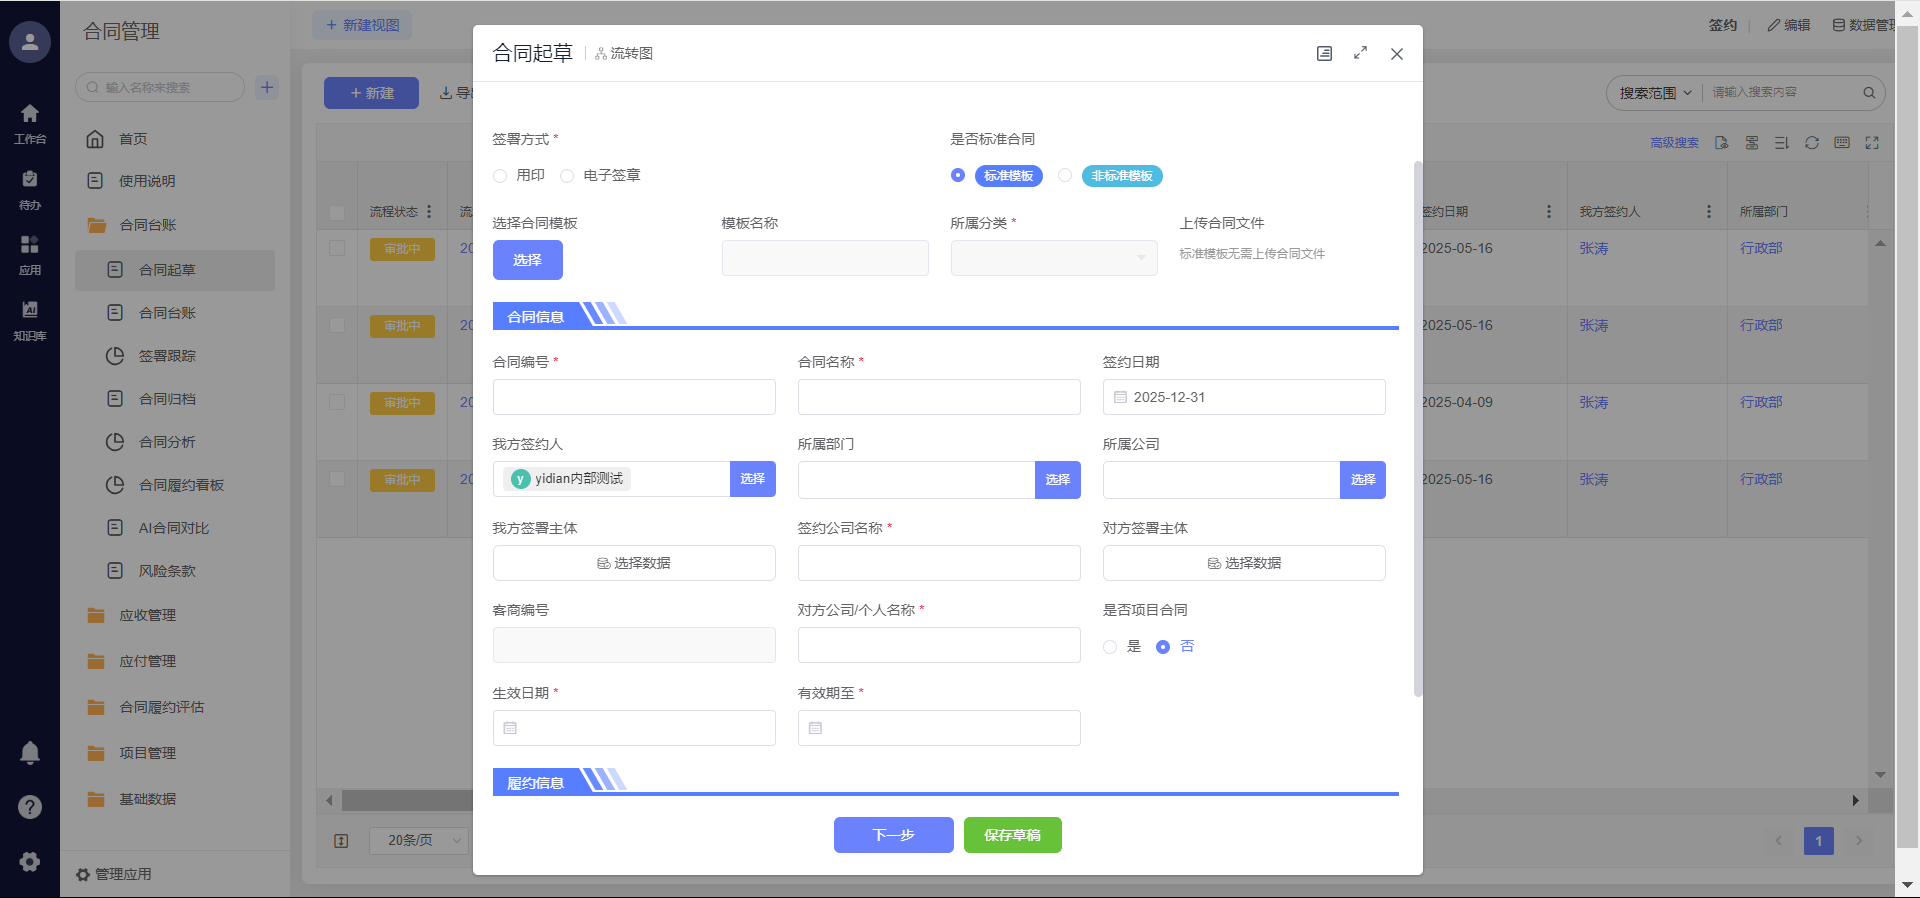Click the 合同编号 input field
The height and width of the screenshot is (898, 1920).
tap(634, 397)
